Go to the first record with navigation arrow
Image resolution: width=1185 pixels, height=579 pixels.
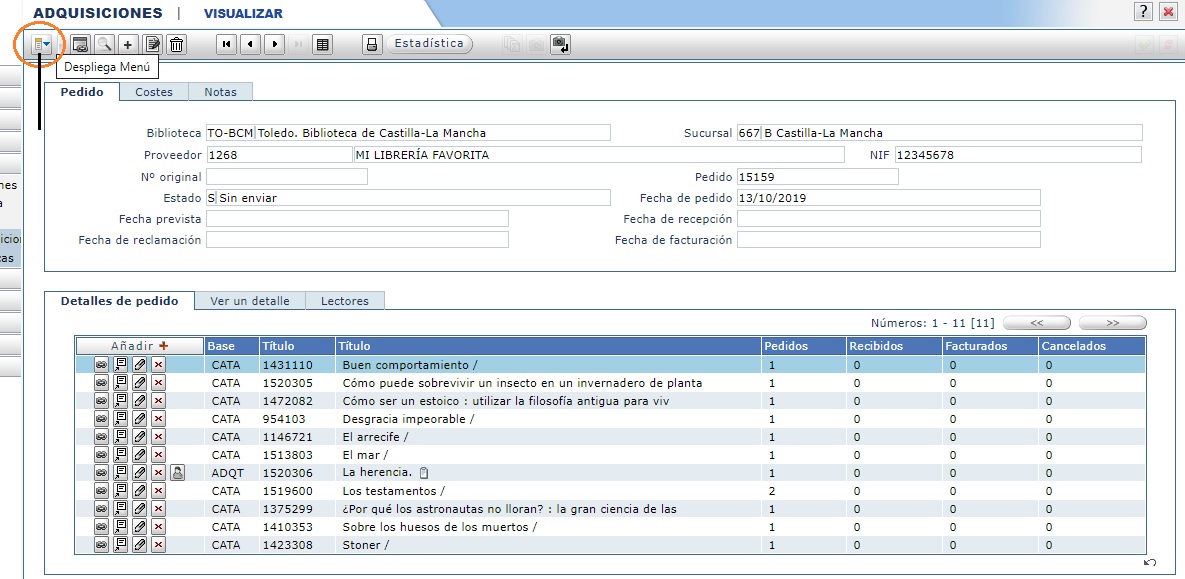(226, 44)
